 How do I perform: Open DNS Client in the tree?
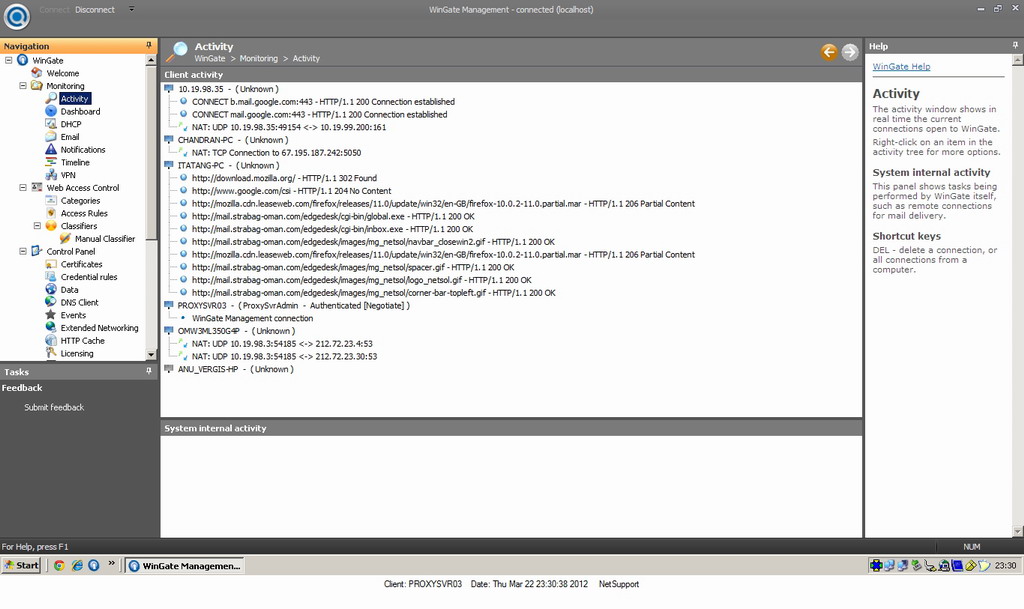tap(80, 302)
